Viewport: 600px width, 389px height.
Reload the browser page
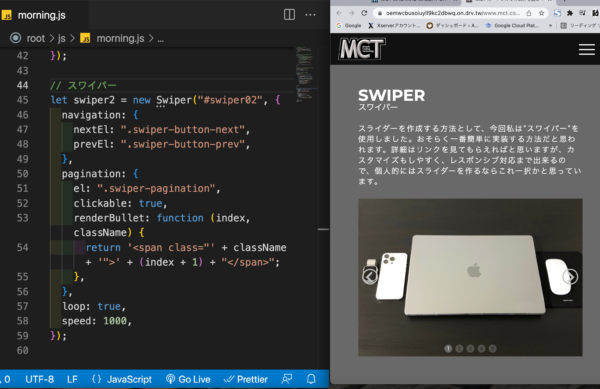364,13
